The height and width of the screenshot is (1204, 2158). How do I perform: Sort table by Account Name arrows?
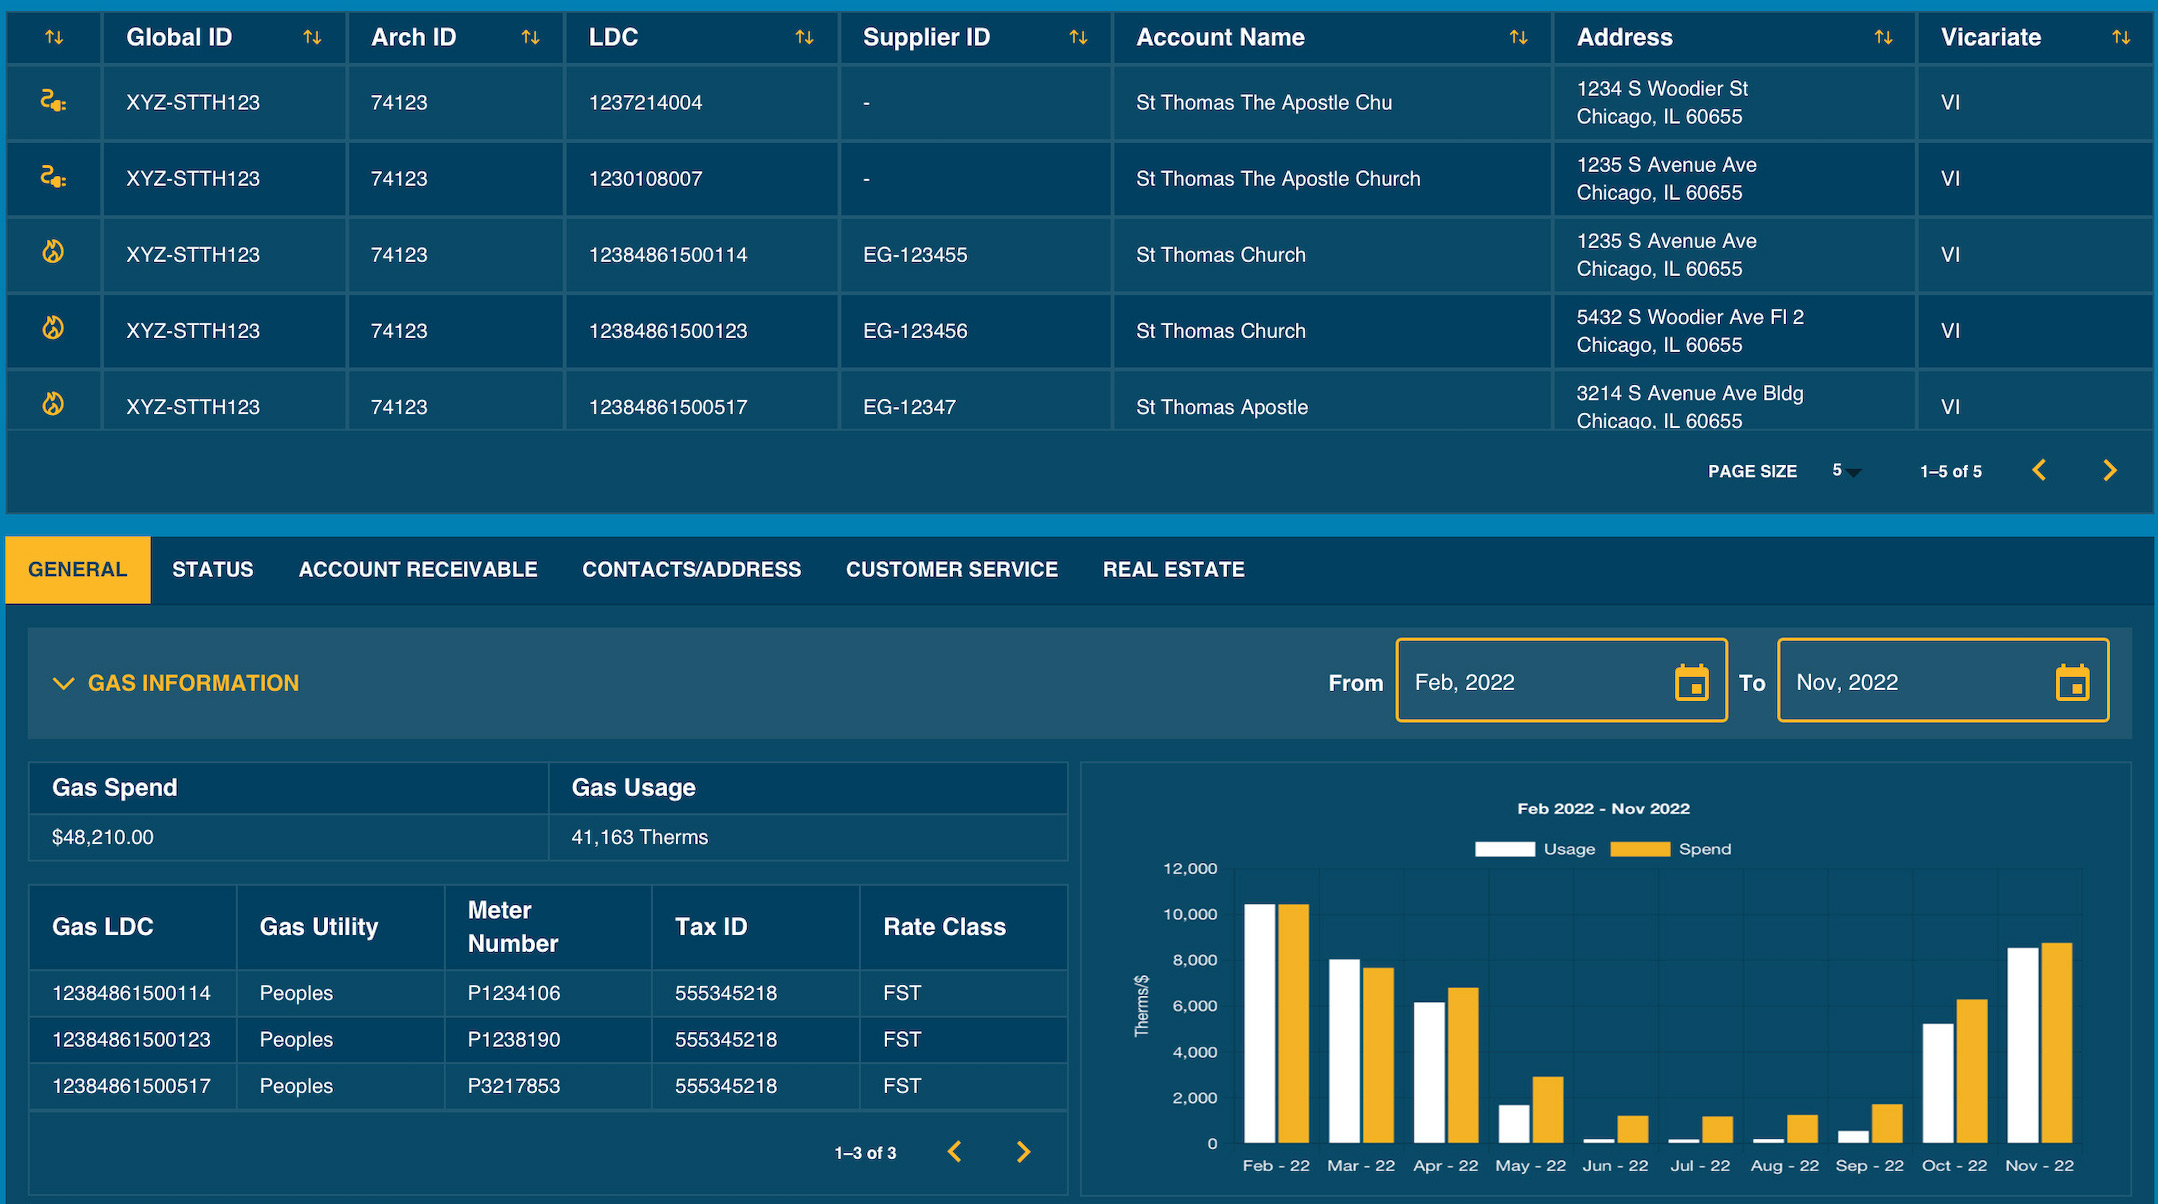pos(1518,37)
